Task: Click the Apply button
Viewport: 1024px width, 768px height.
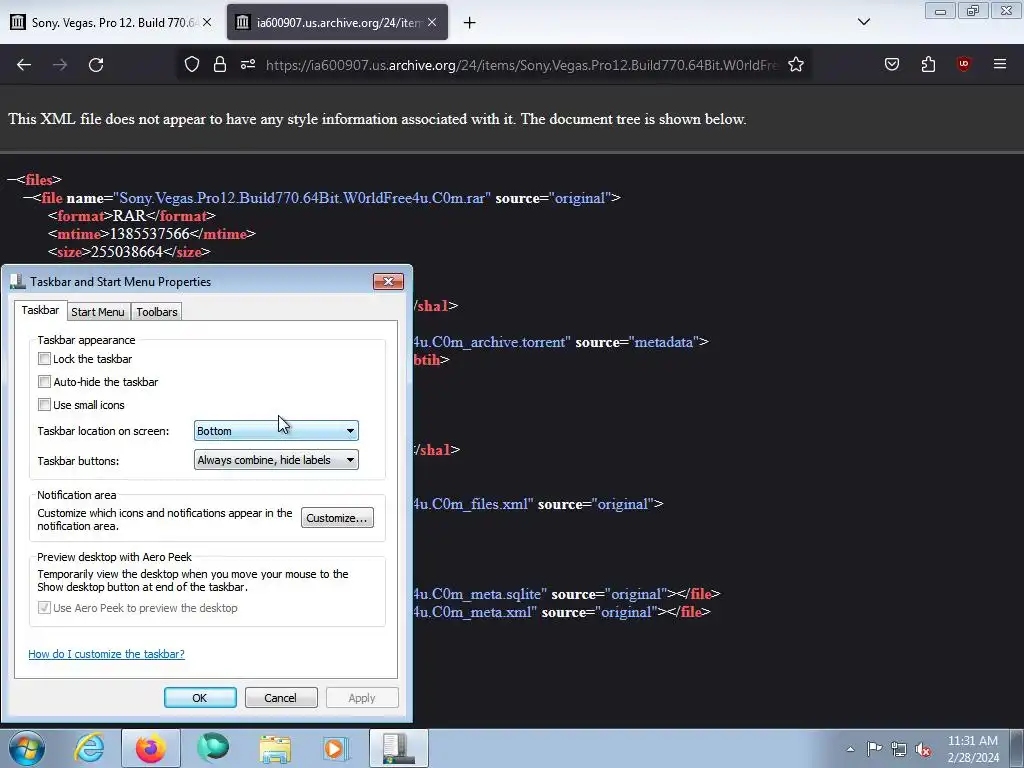Action: pyautogui.click(x=362, y=697)
